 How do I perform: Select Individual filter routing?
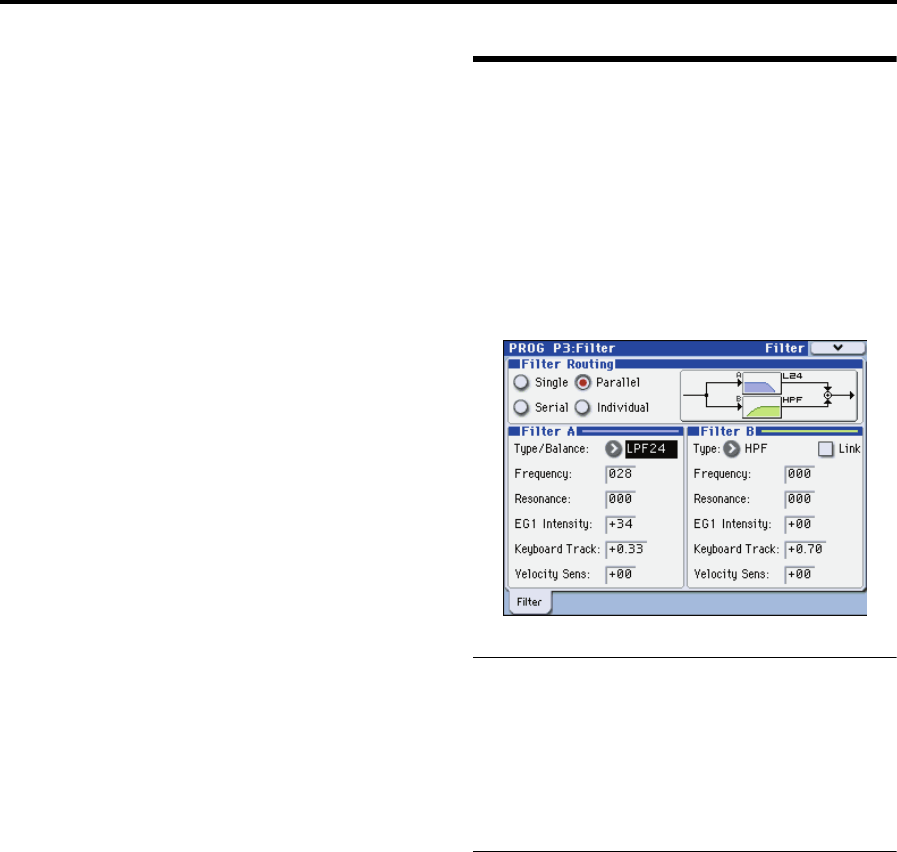coord(583,407)
